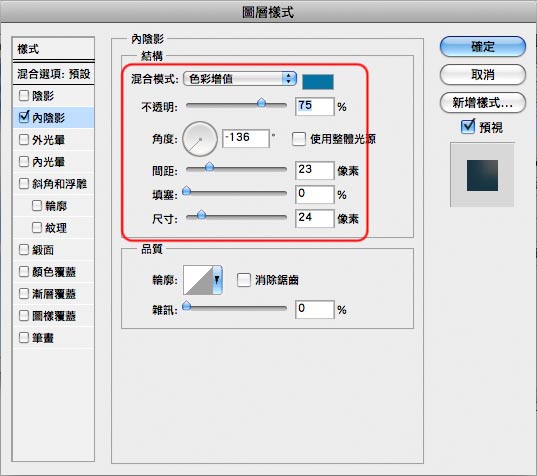537x476 pixels.
Task: Enable the 筆畫 stroke checkbox
Action: (24, 337)
